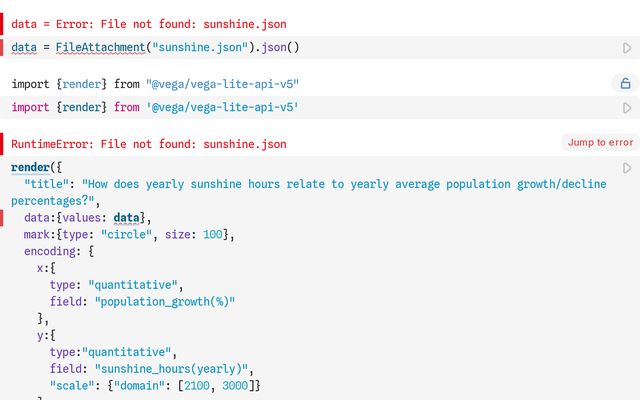Click "sunshine_hours(yearly)" field string
This screenshot has height=400, width=640.
click(x=171, y=369)
